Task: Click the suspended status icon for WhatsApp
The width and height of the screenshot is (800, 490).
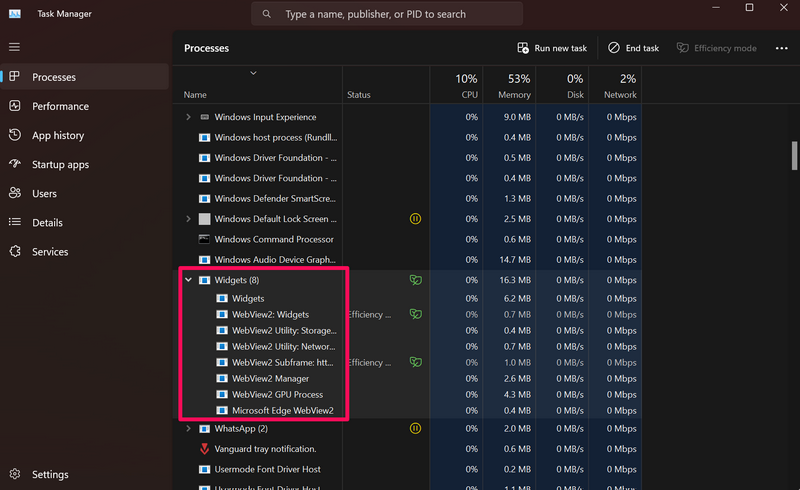Action: pos(415,429)
